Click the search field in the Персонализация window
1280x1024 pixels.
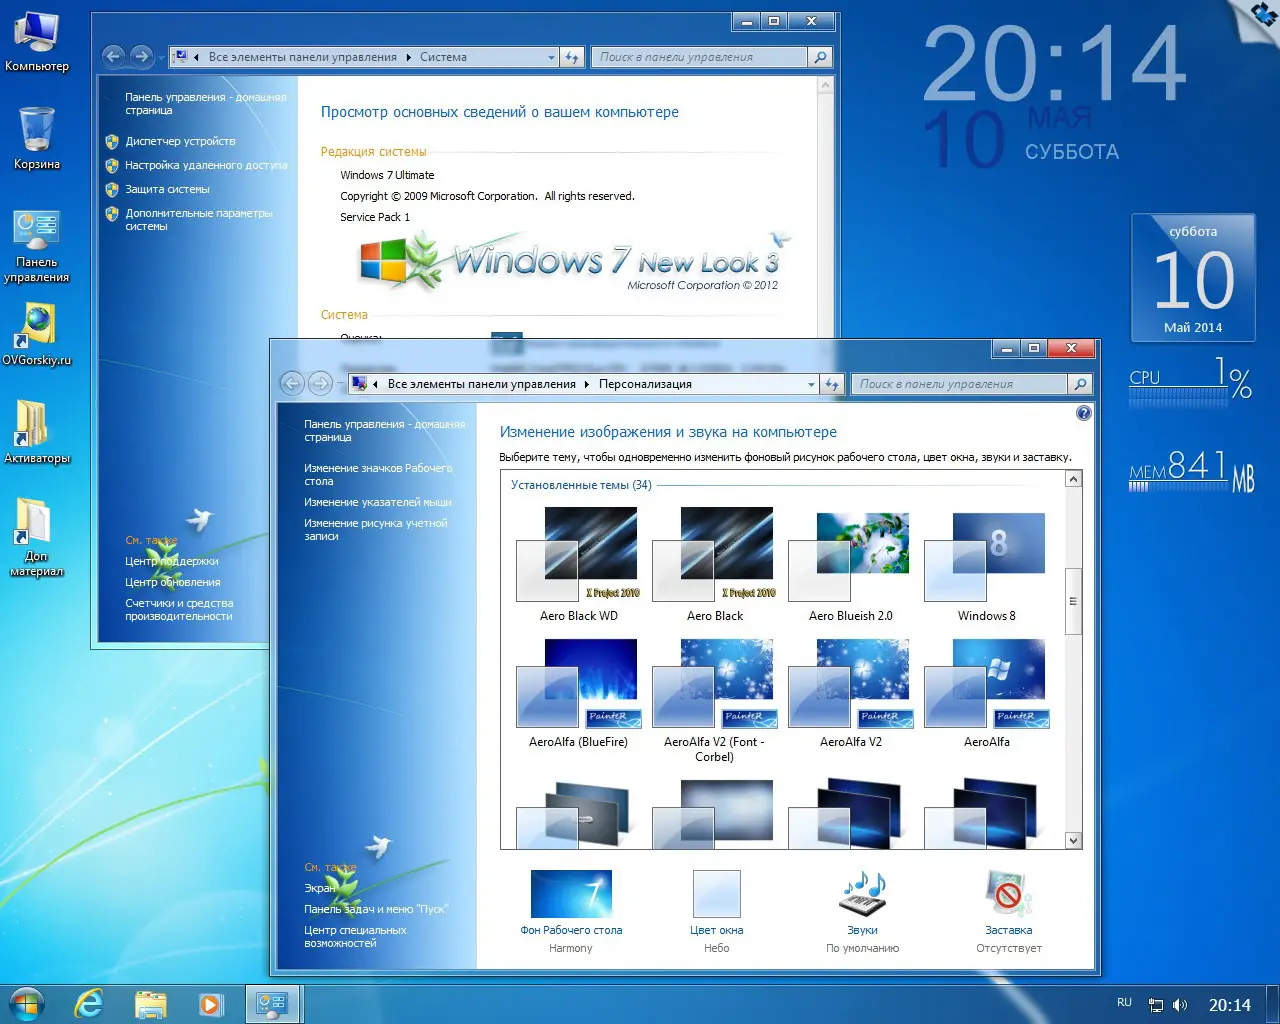point(960,384)
